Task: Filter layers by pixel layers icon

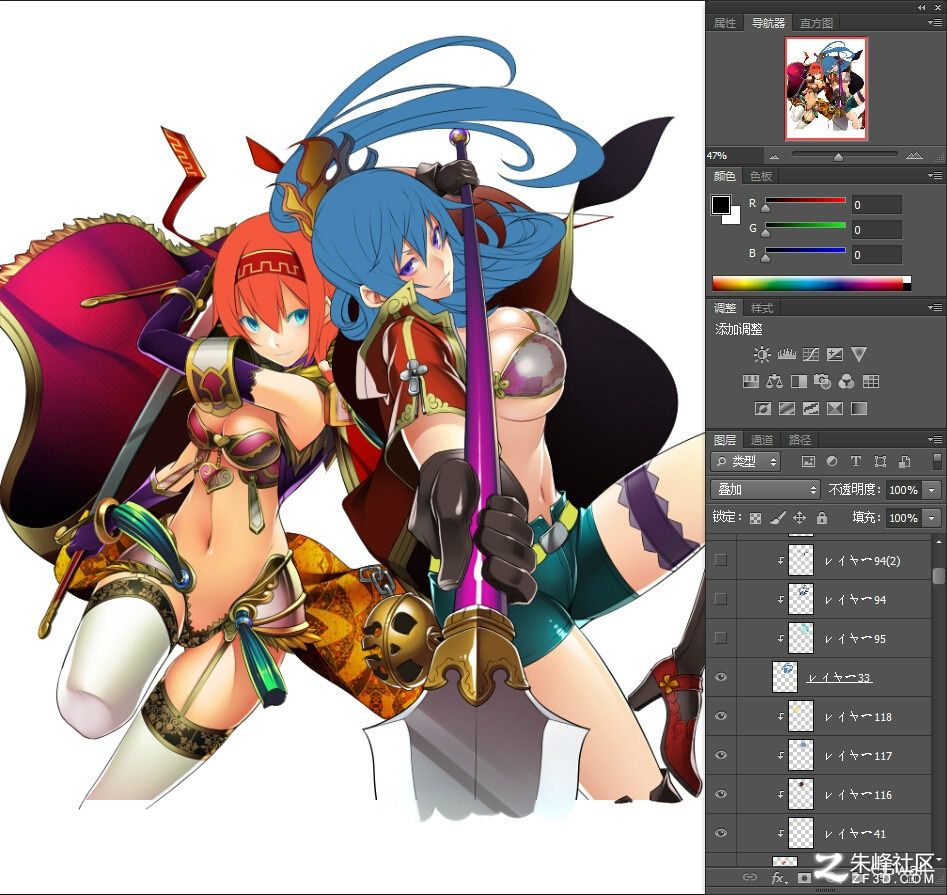Action: (x=808, y=462)
